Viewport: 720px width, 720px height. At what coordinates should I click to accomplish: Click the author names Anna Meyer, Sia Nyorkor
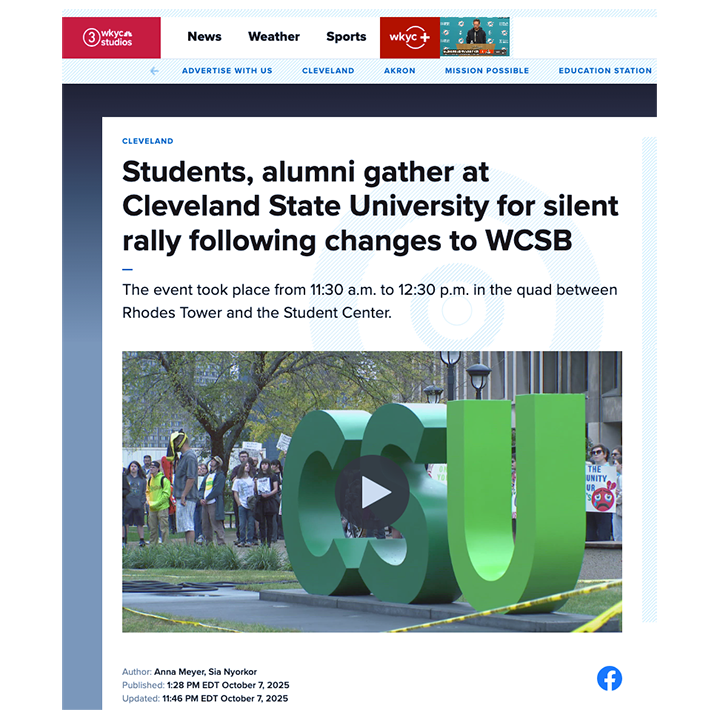coord(205,672)
